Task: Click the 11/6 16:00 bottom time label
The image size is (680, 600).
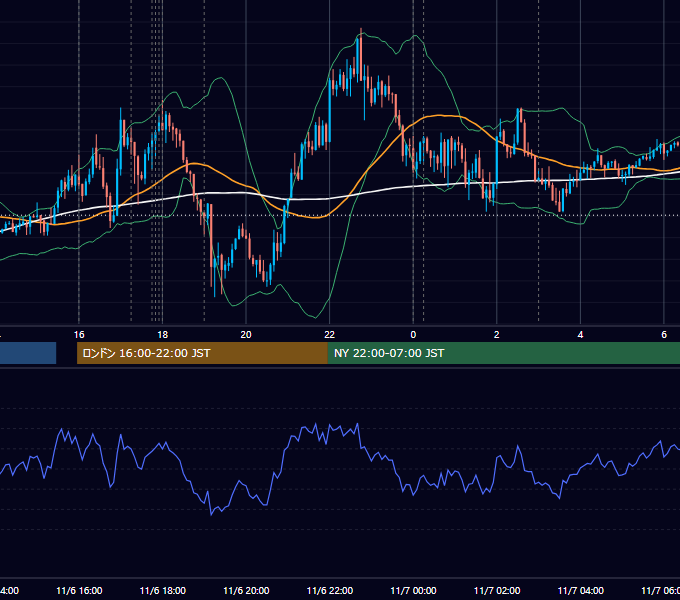Action: [x=79, y=590]
